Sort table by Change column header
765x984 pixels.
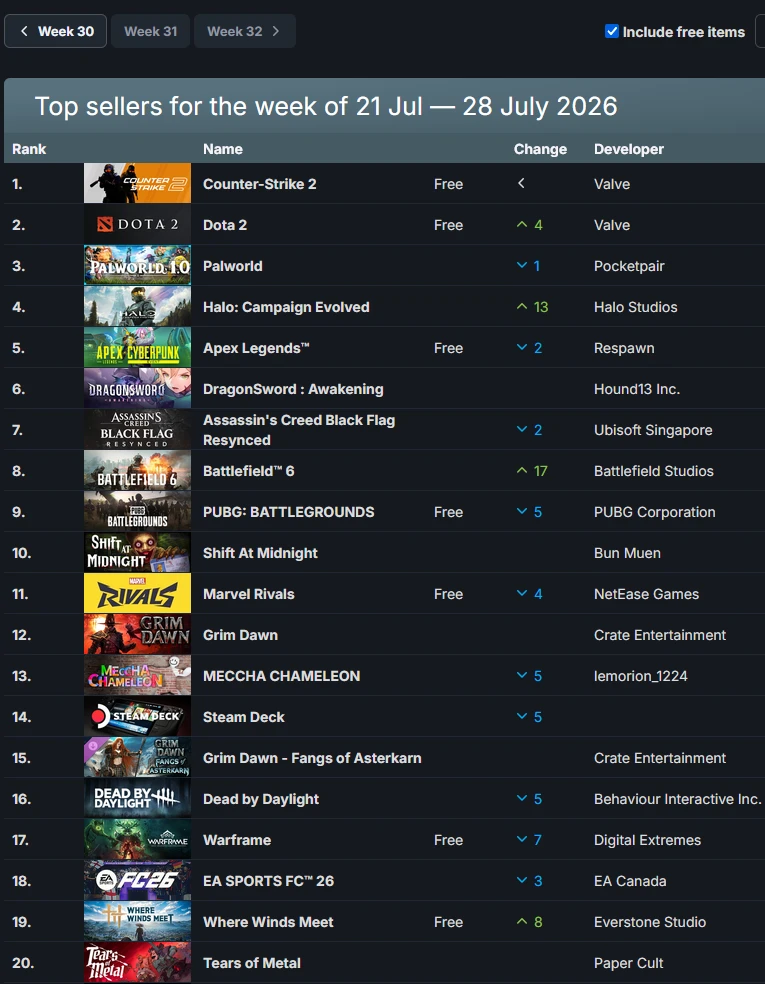pyautogui.click(x=540, y=149)
